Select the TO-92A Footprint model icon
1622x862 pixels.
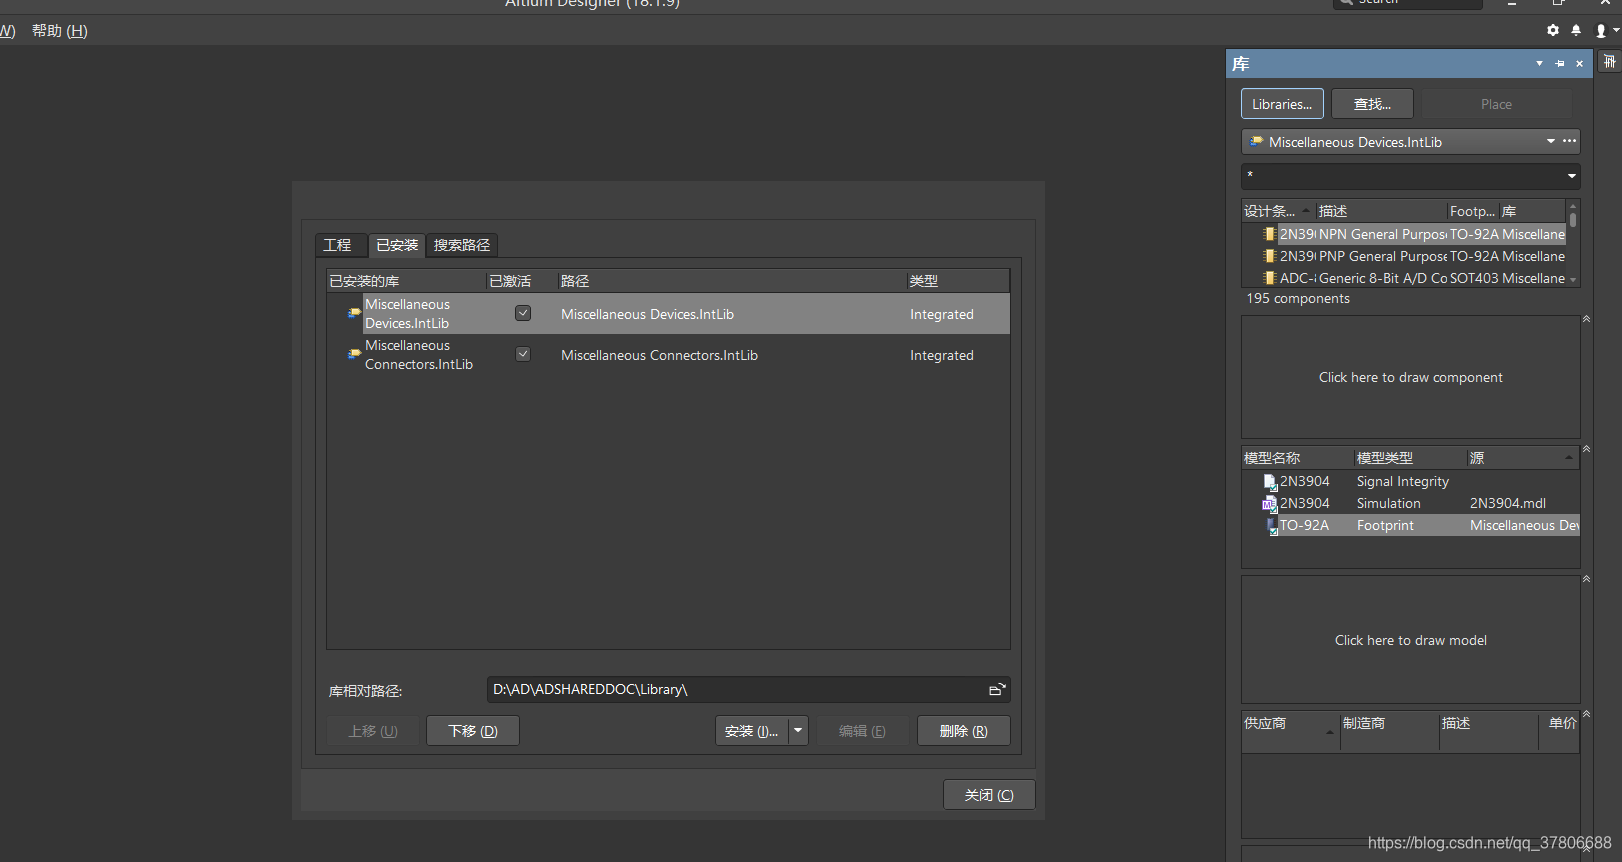(1272, 526)
